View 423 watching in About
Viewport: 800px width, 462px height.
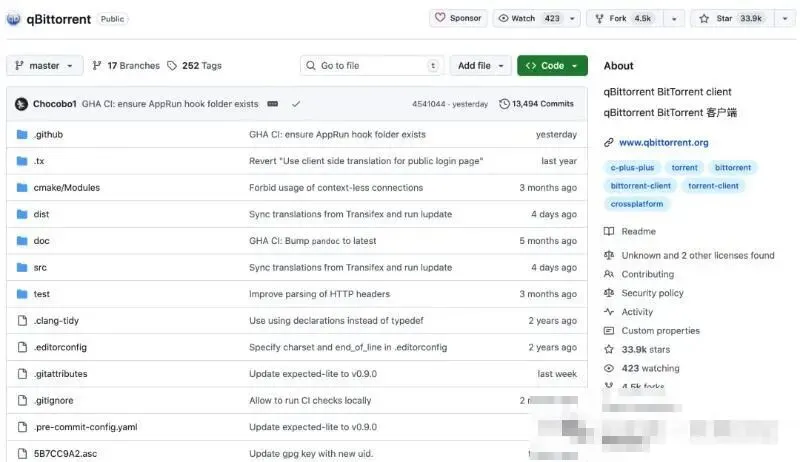[x=650, y=368]
